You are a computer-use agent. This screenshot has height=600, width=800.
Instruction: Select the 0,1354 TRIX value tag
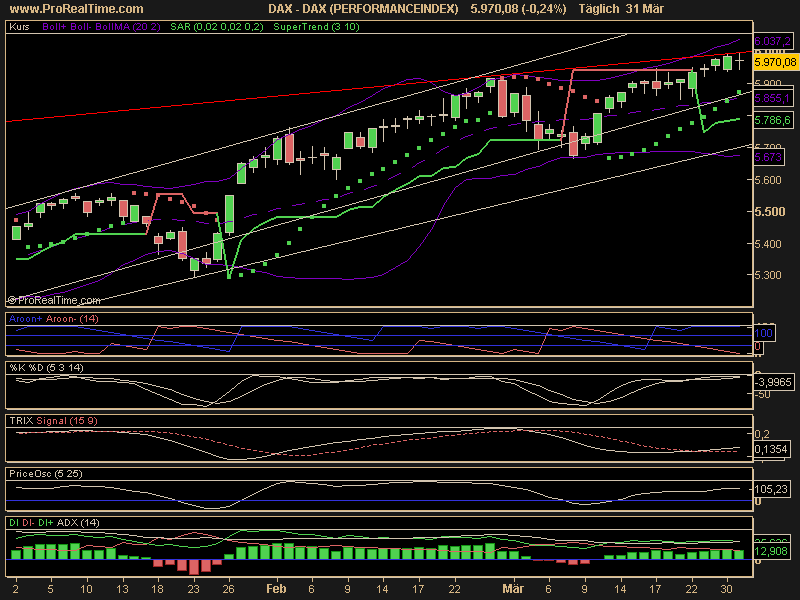(770, 449)
